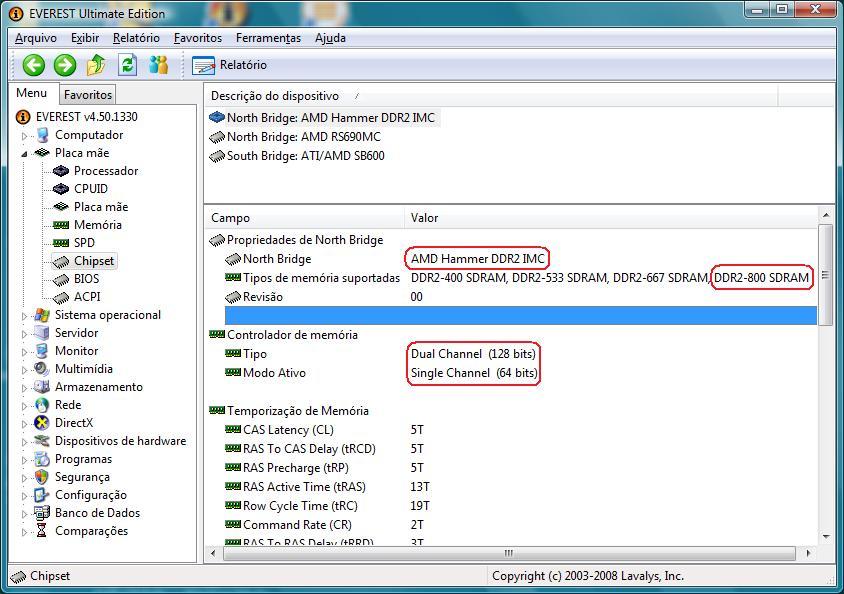Image resolution: width=844 pixels, height=594 pixels.
Task: Click the horizontal scrollbar right arrow
Action: tap(808, 553)
